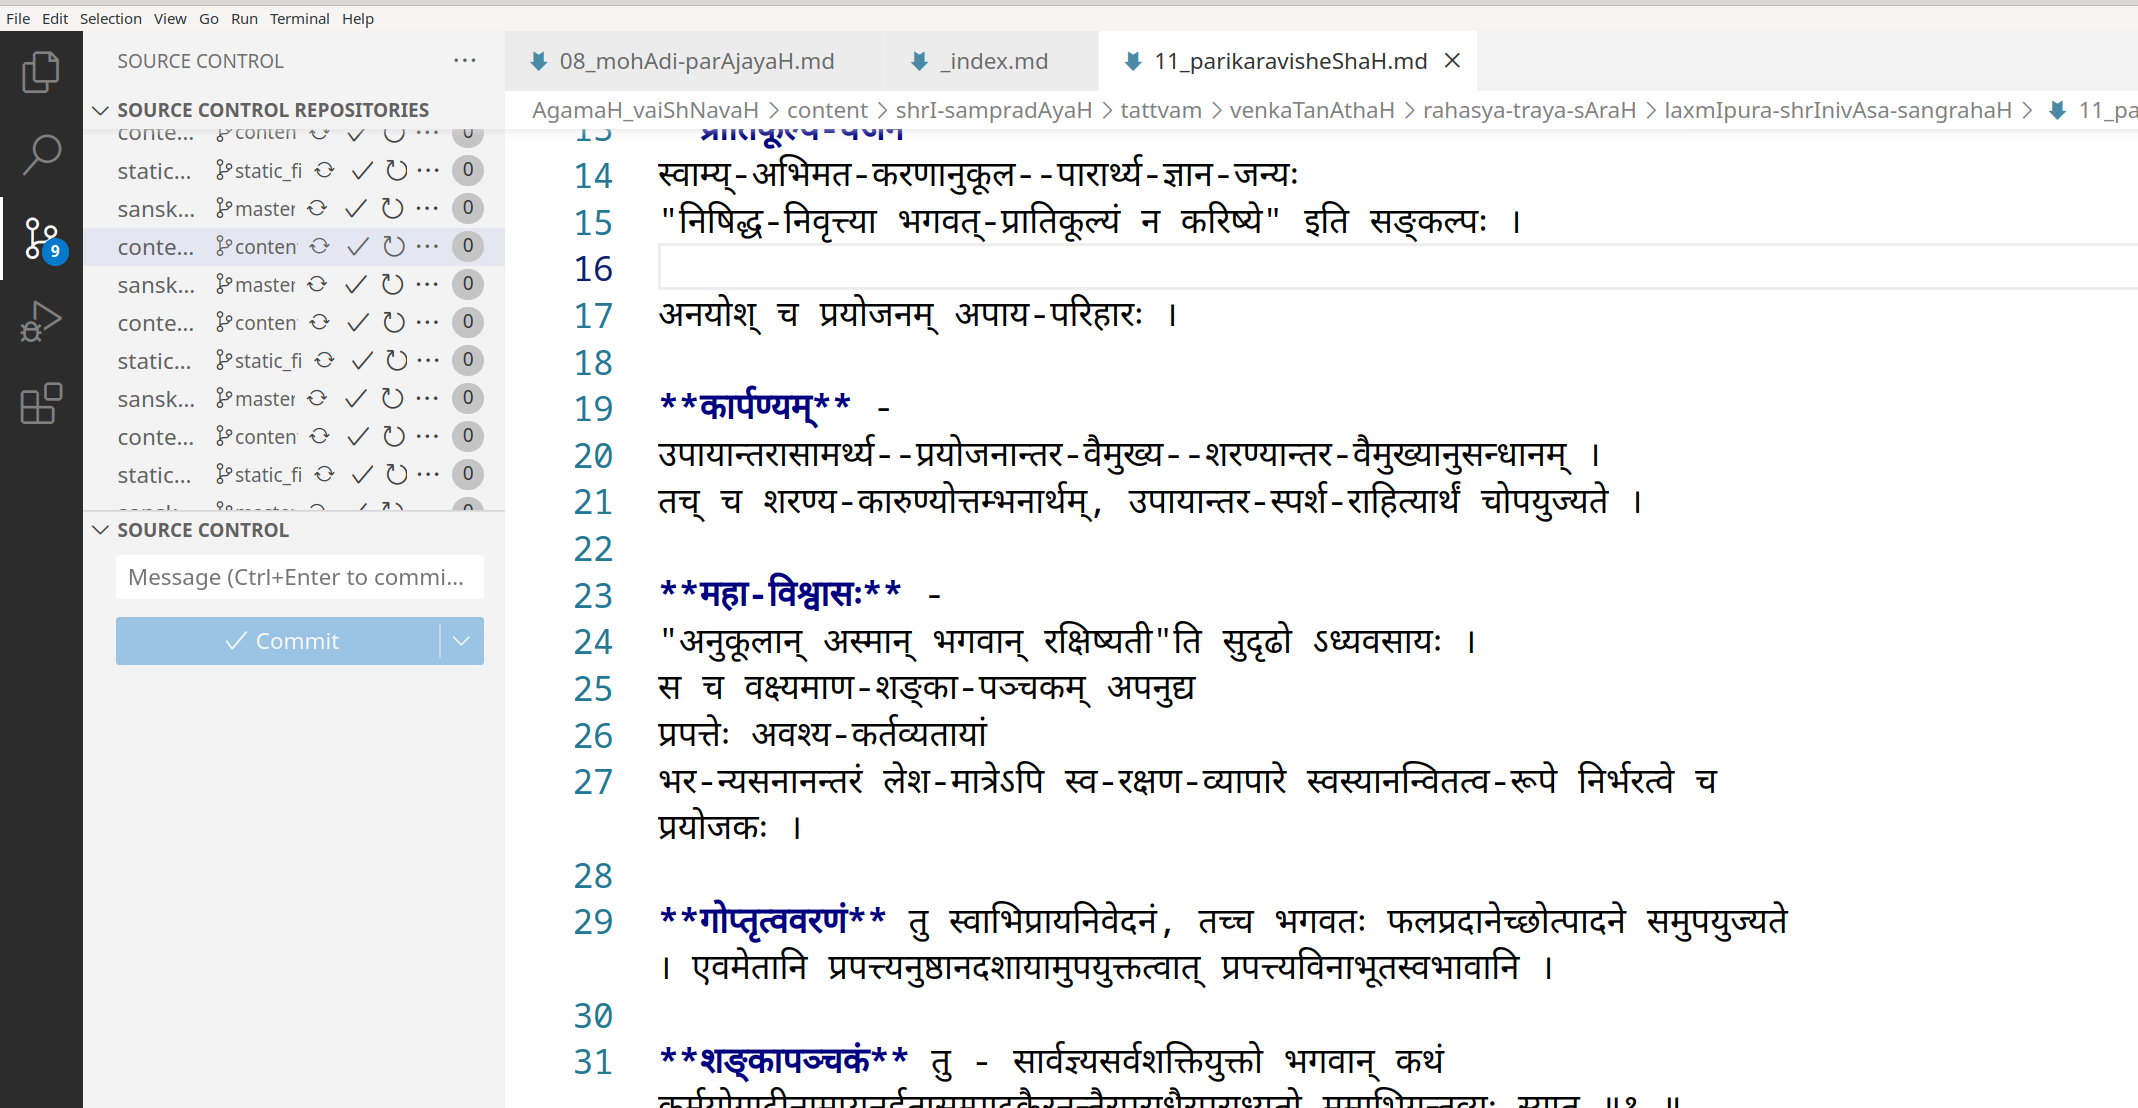The height and width of the screenshot is (1108, 2138).
Task: Click sync icon on highlighted conte... repository row
Action: [320, 246]
